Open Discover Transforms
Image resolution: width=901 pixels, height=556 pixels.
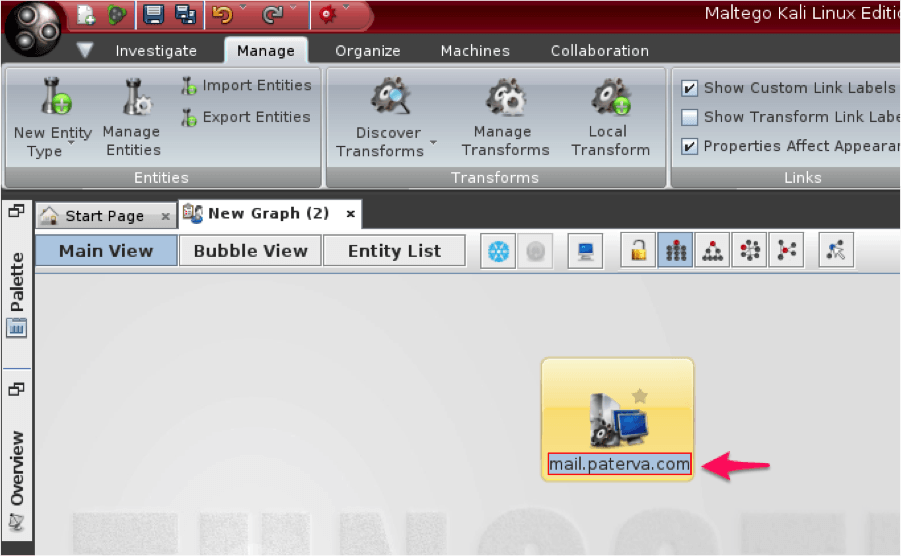(x=386, y=118)
